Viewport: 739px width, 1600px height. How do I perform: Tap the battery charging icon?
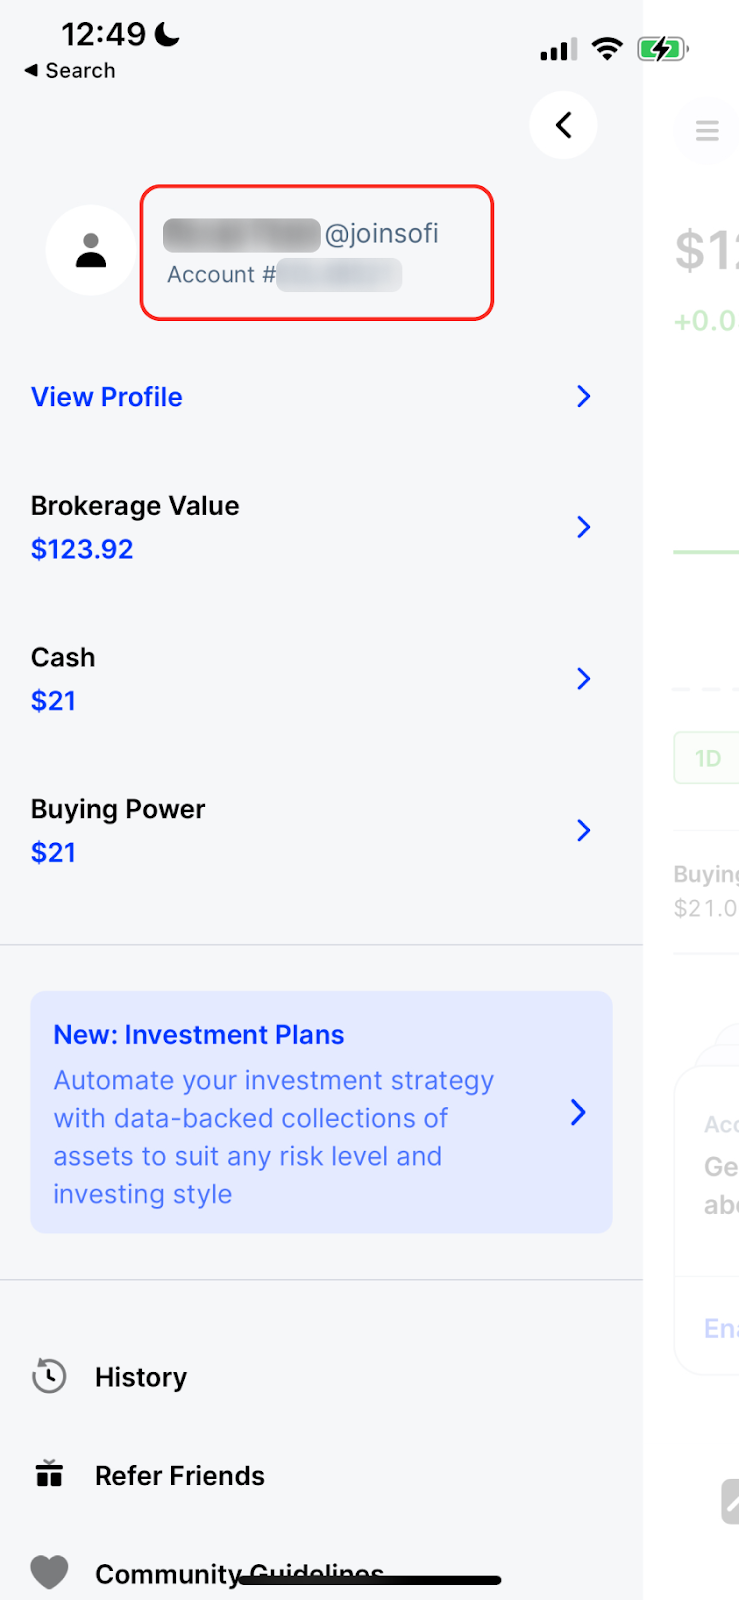(x=662, y=48)
